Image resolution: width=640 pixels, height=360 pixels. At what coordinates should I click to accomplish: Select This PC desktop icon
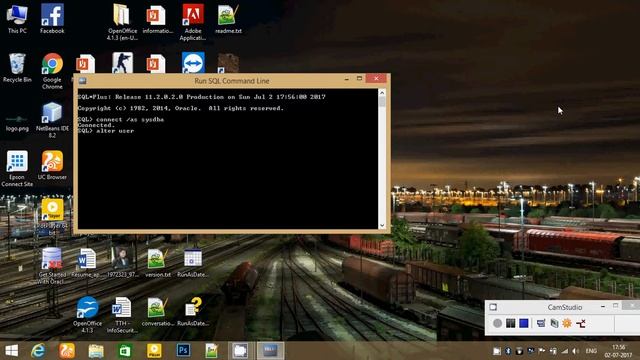[x=17, y=18]
